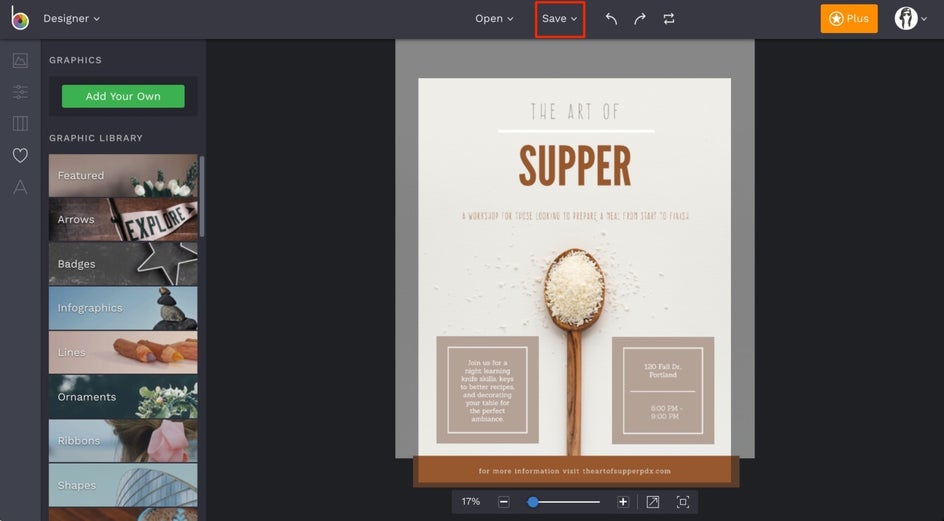Open the Shapes graphics category
This screenshot has height=521, width=944.
[x=123, y=485]
